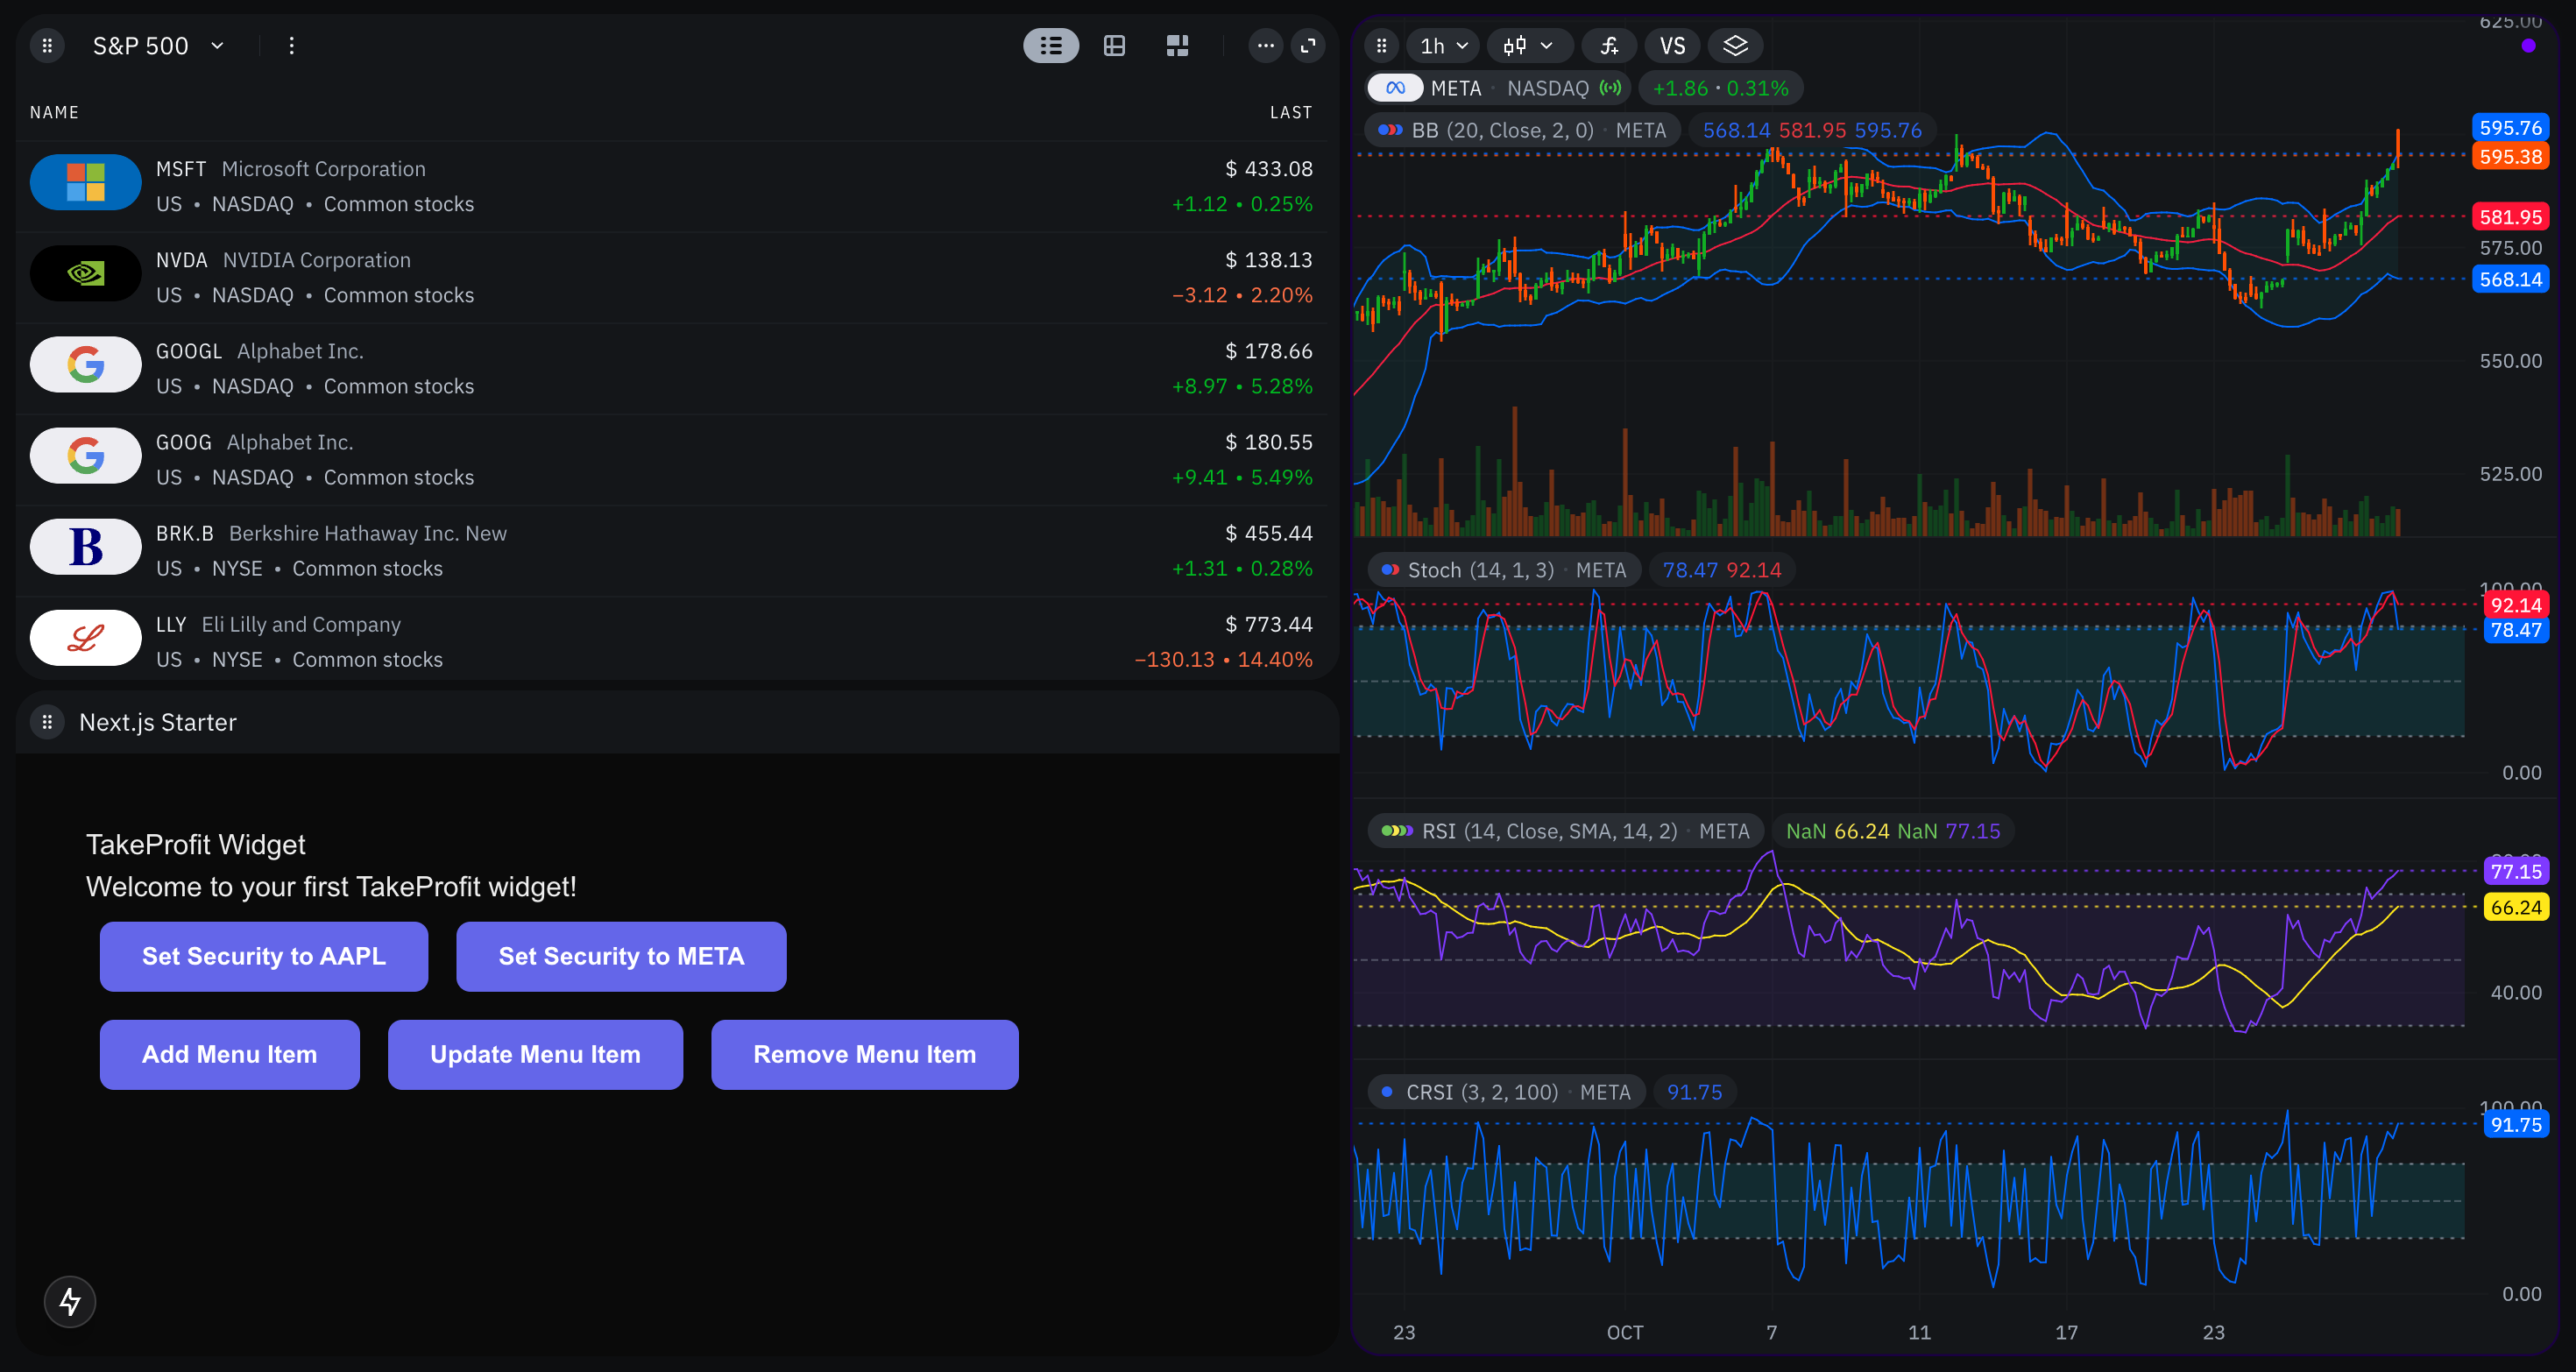Select the mosaic layout view icon
Screen dimensions: 2576x1372
(1178, 46)
